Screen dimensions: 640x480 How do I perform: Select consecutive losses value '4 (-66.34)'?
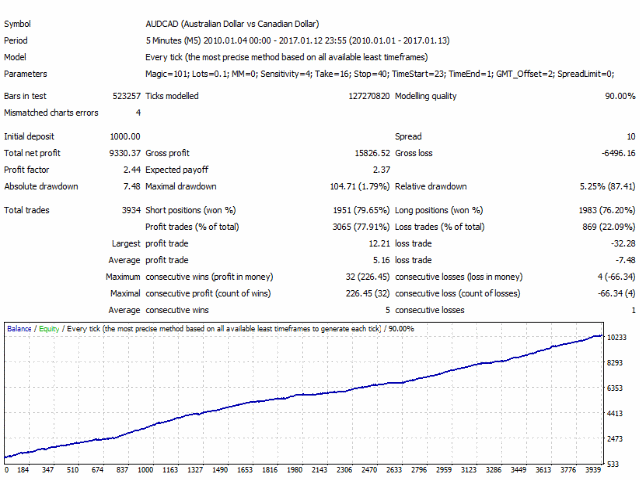[616, 277]
